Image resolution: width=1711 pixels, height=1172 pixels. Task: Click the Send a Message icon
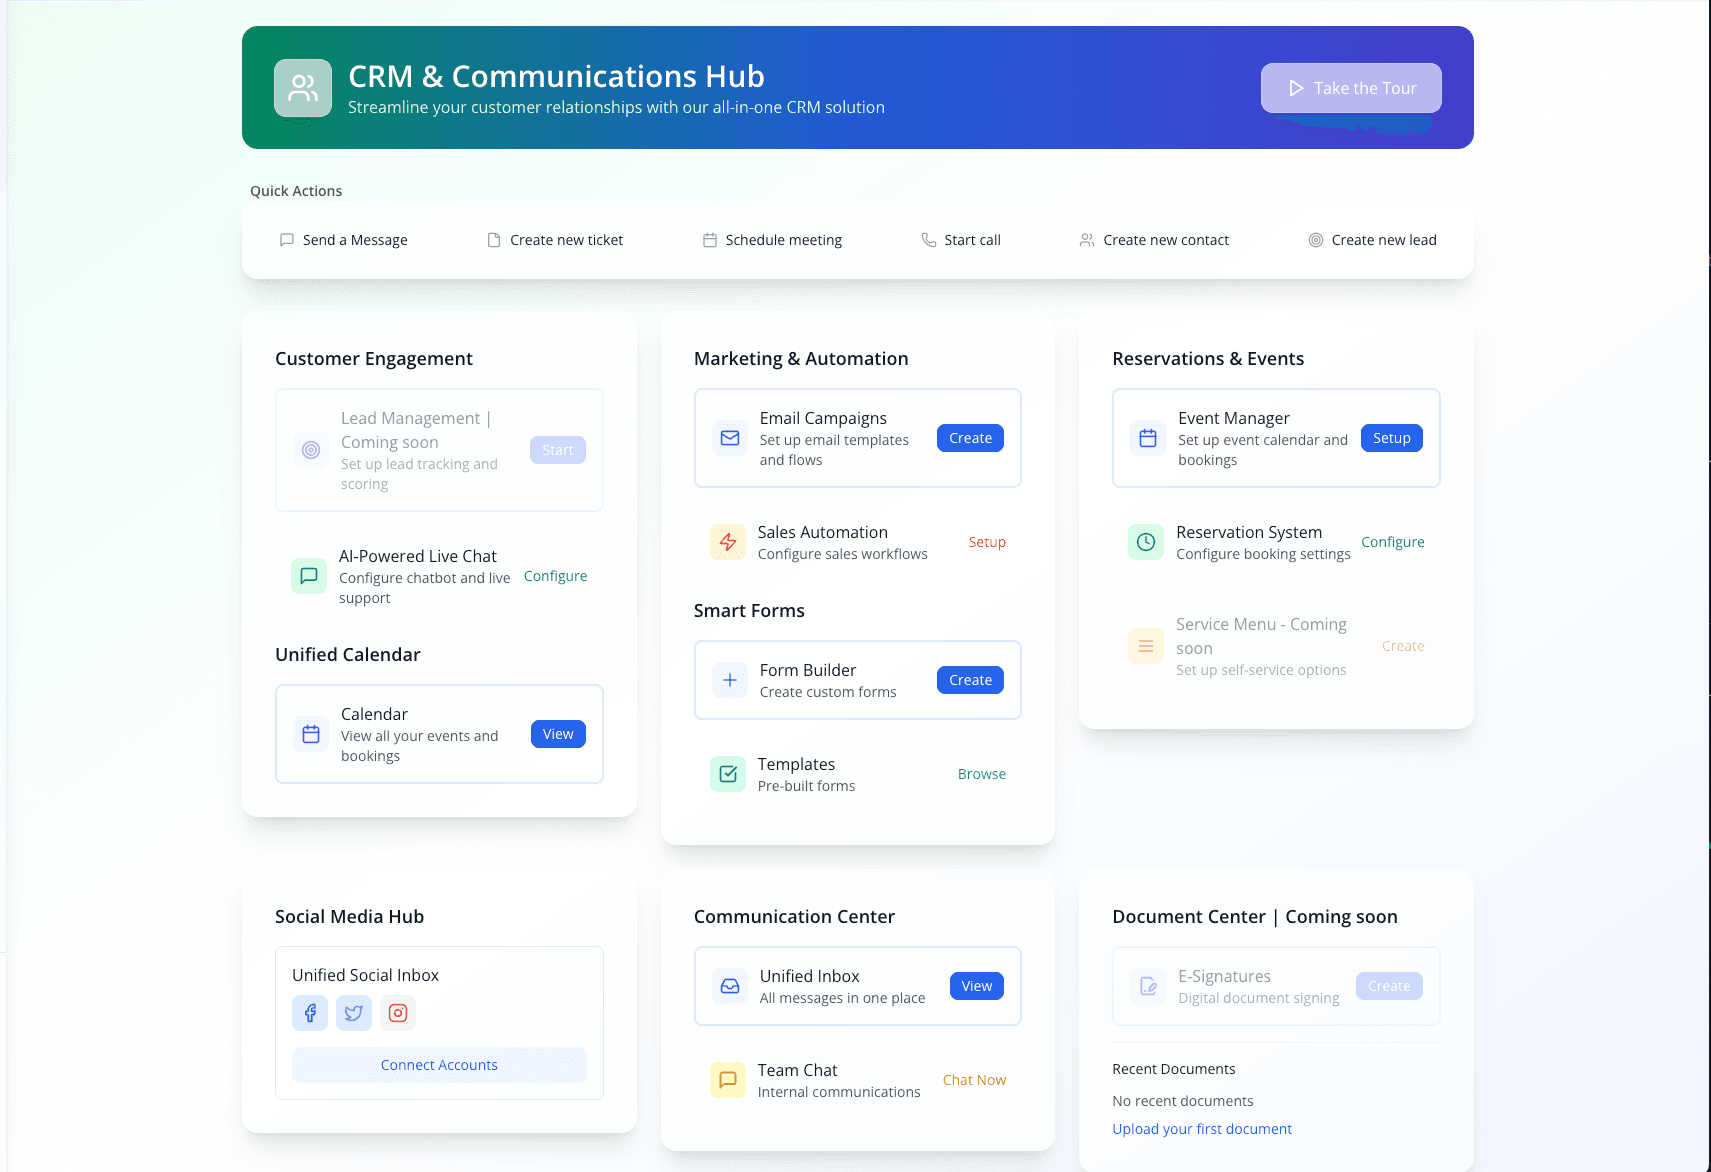pos(286,239)
